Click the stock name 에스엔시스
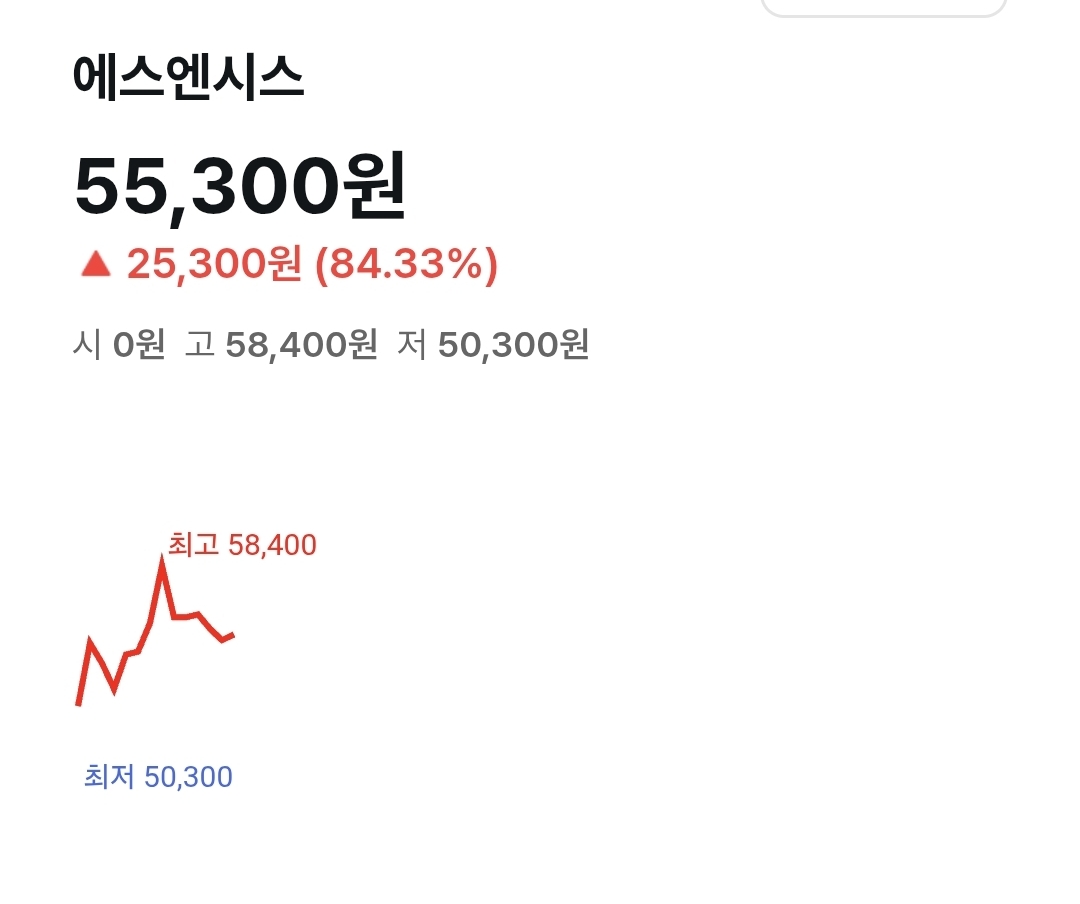The height and width of the screenshot is (904, 1080). [x=188, y=79]
